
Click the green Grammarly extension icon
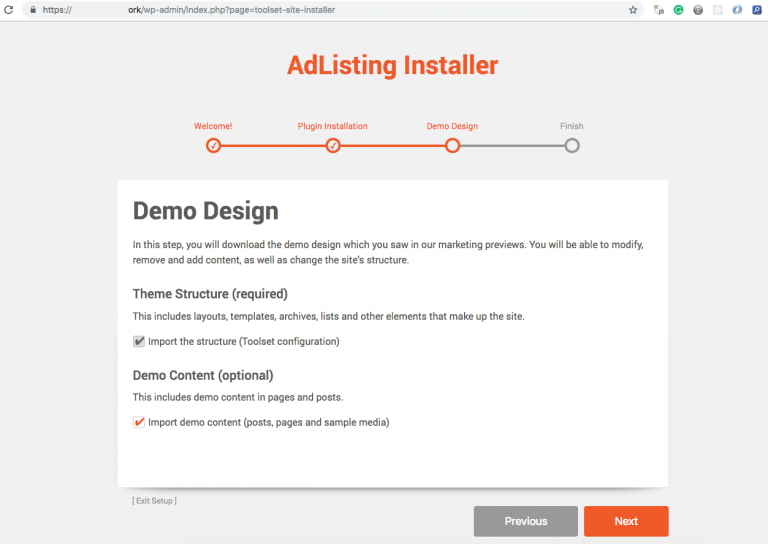[x=678, y=10]
